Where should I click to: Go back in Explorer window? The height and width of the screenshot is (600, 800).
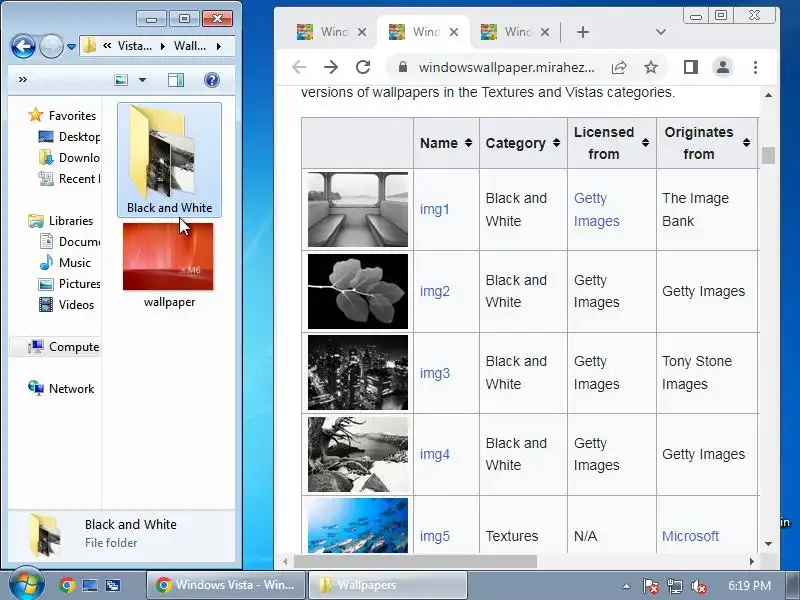[x=23, y=47]
